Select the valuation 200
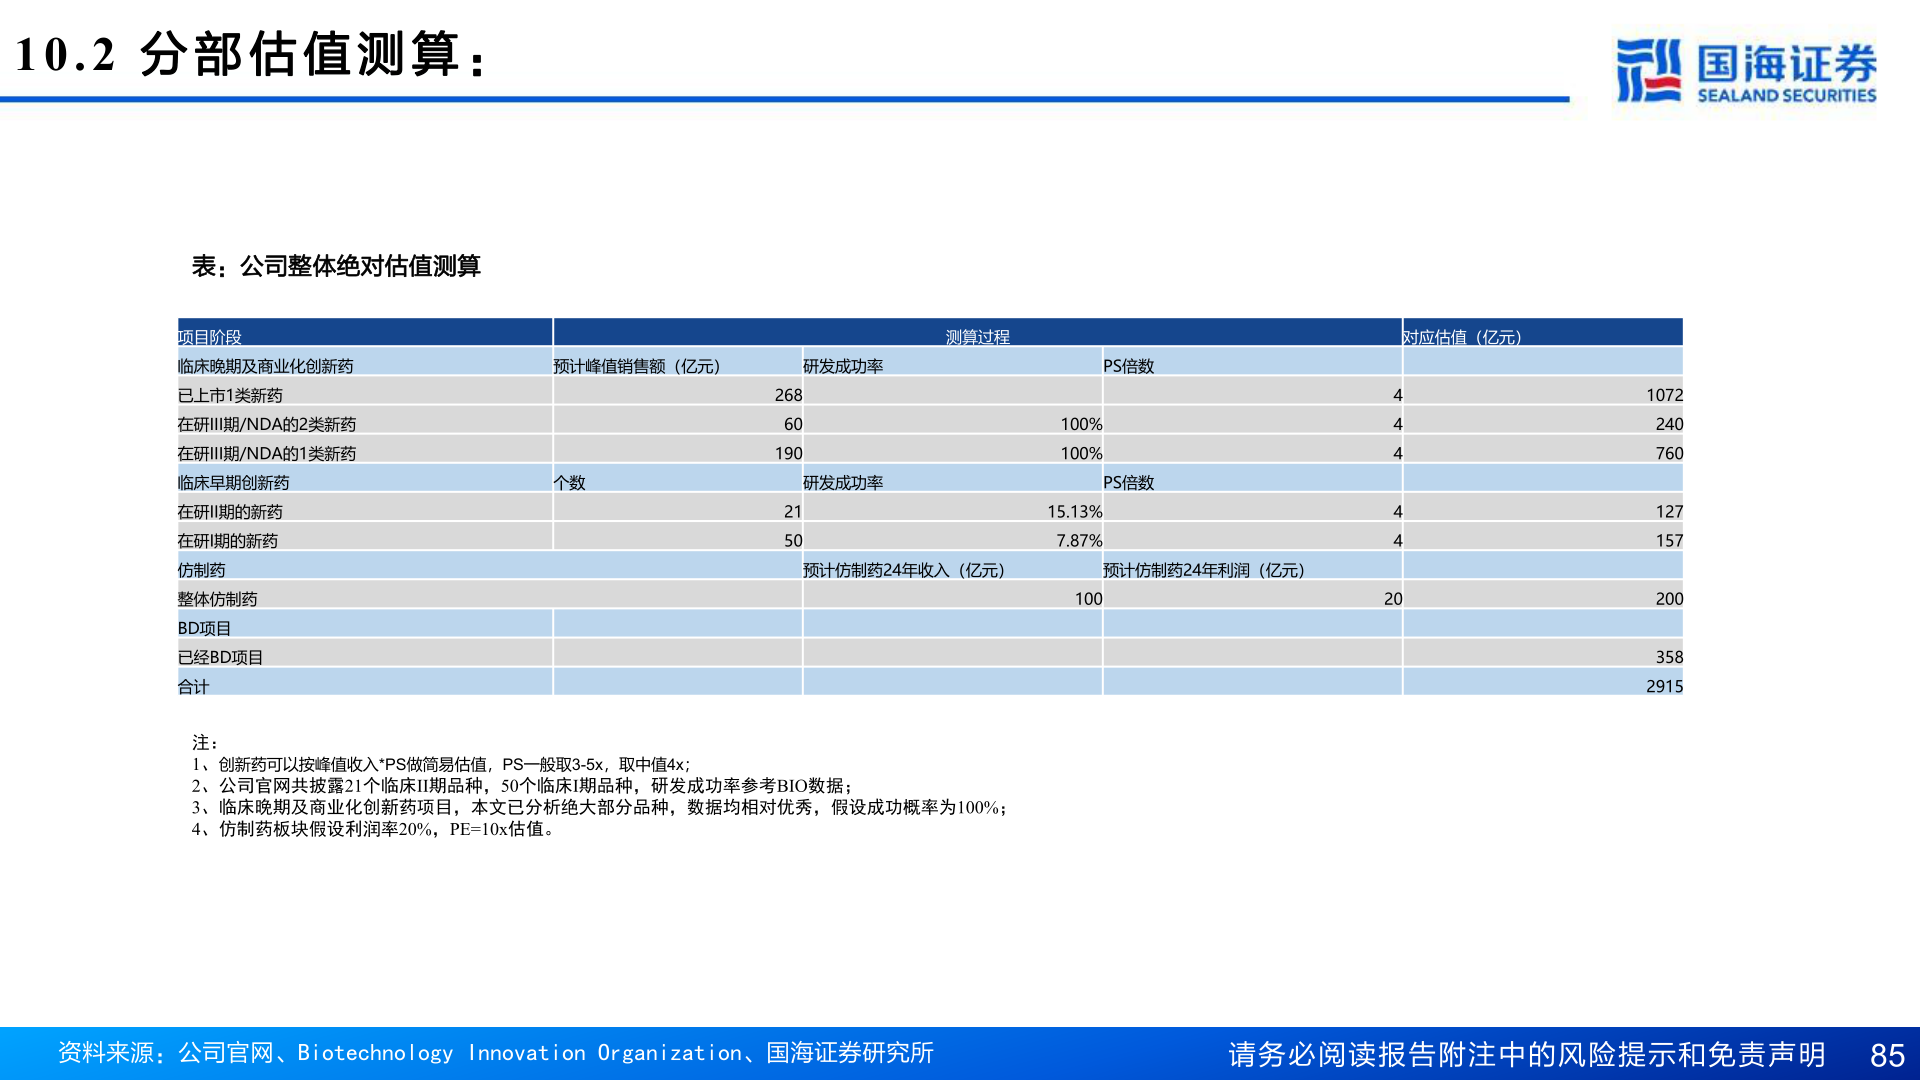1920x1080 pixels. (1669, 598)
